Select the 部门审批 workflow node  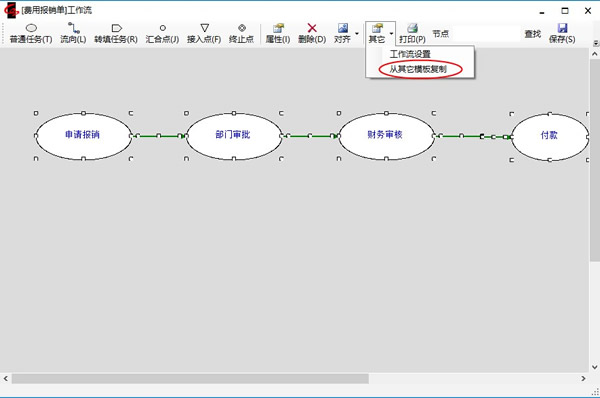(233, 135)
